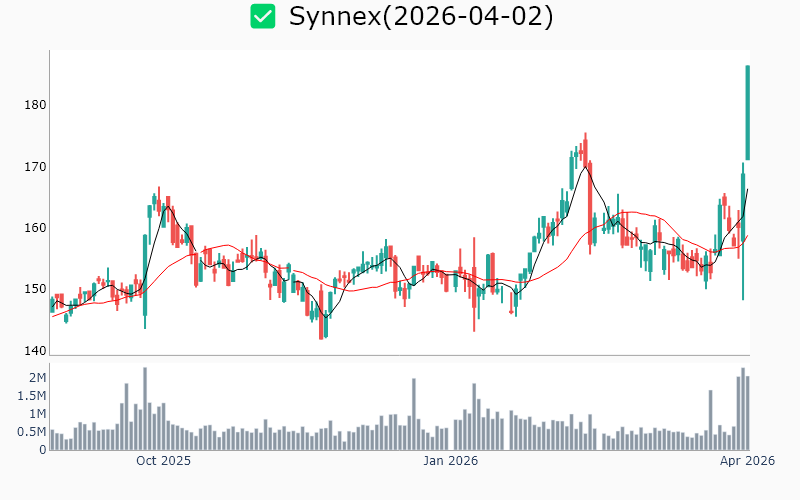This screenshot has width=800, height=500.
Task: Click the Synnex(2026-04-02) chart title
Action: pyautogui.click(x=420, y=16)
